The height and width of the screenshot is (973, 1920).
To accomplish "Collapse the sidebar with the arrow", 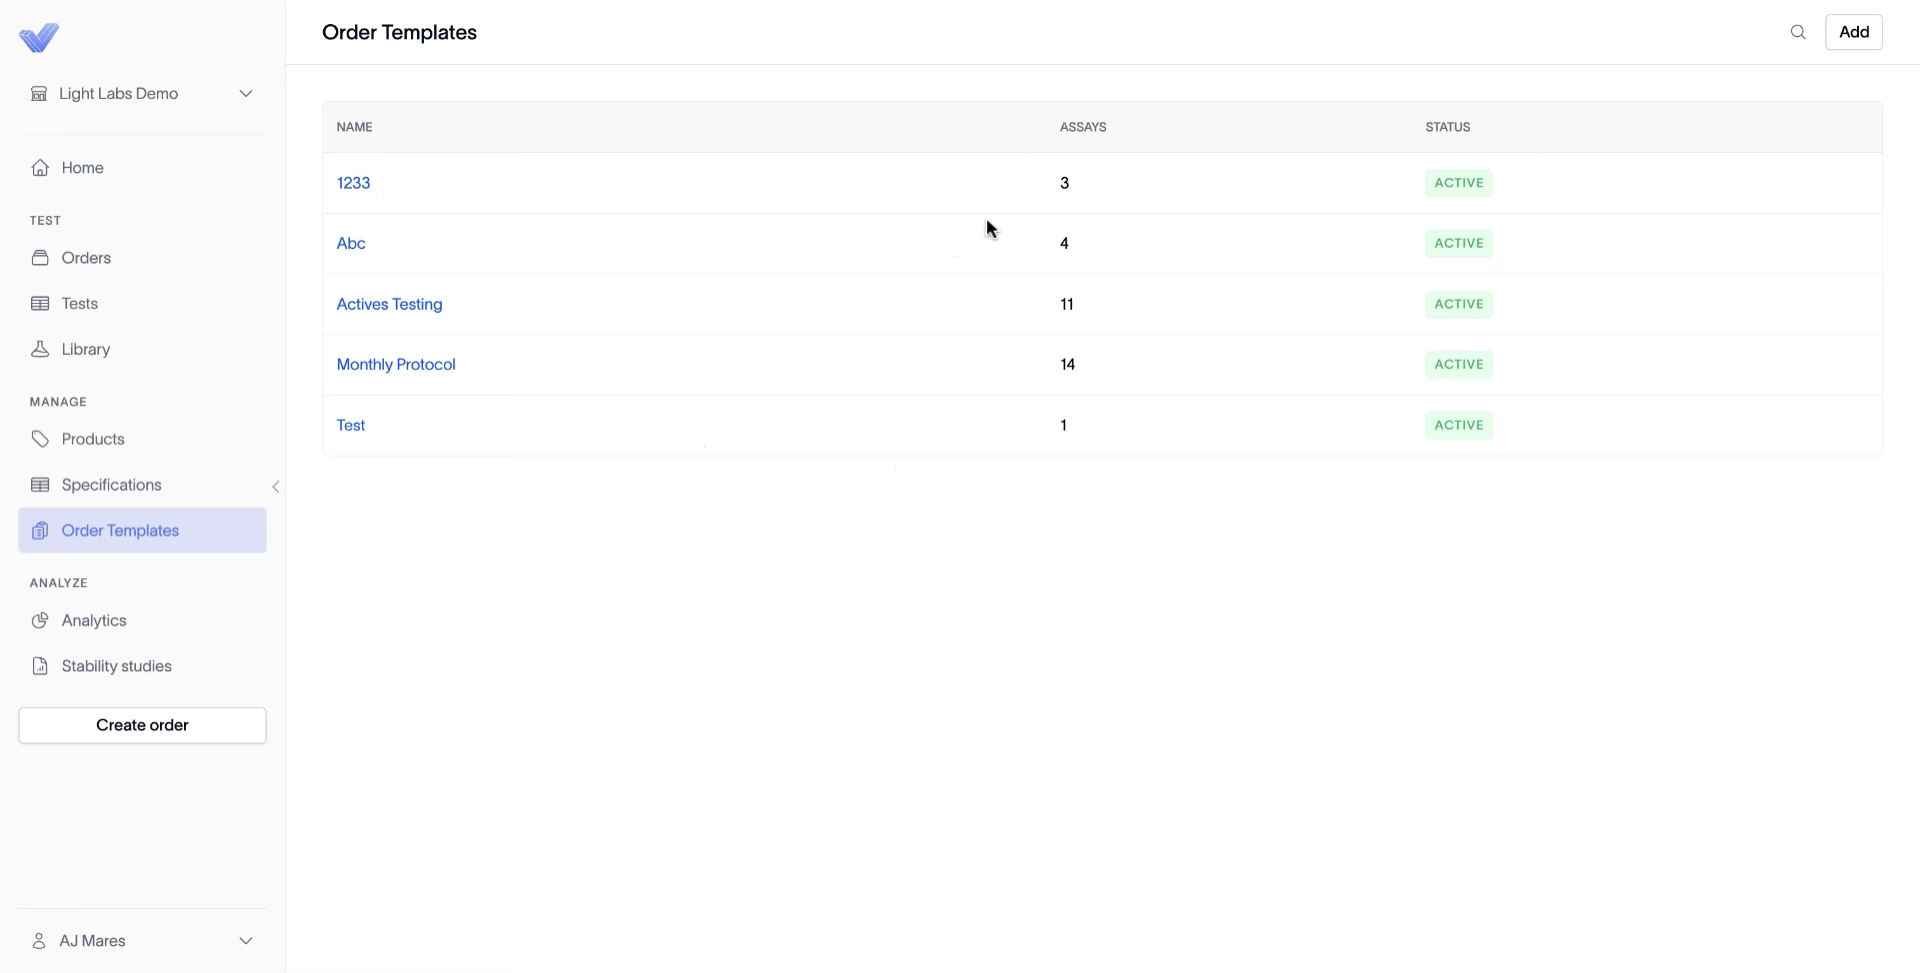I will tap(276, 487).
